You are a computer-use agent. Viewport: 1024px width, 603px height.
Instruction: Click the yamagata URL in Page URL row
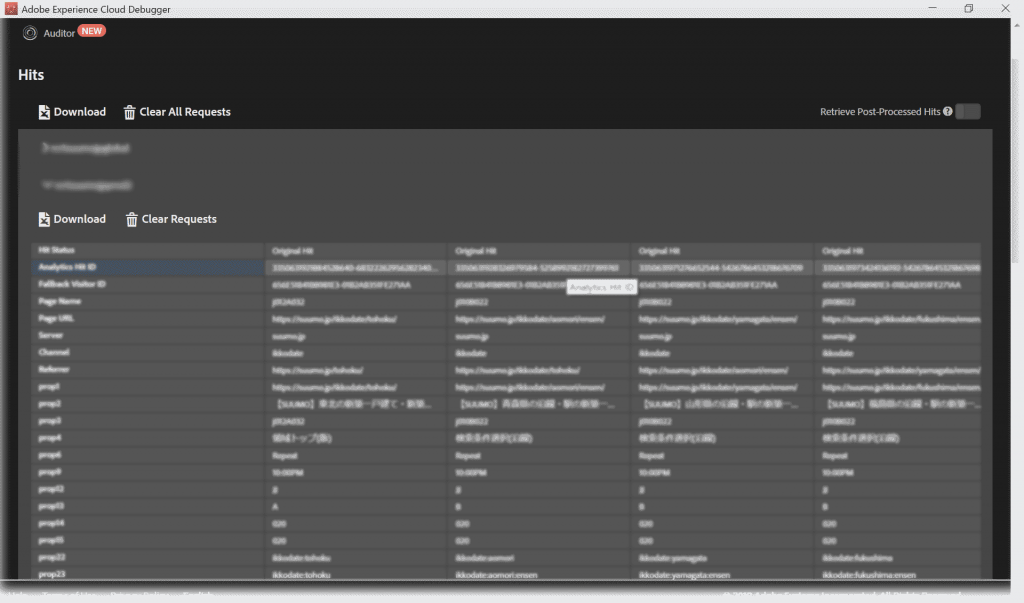tap(718, 319)
